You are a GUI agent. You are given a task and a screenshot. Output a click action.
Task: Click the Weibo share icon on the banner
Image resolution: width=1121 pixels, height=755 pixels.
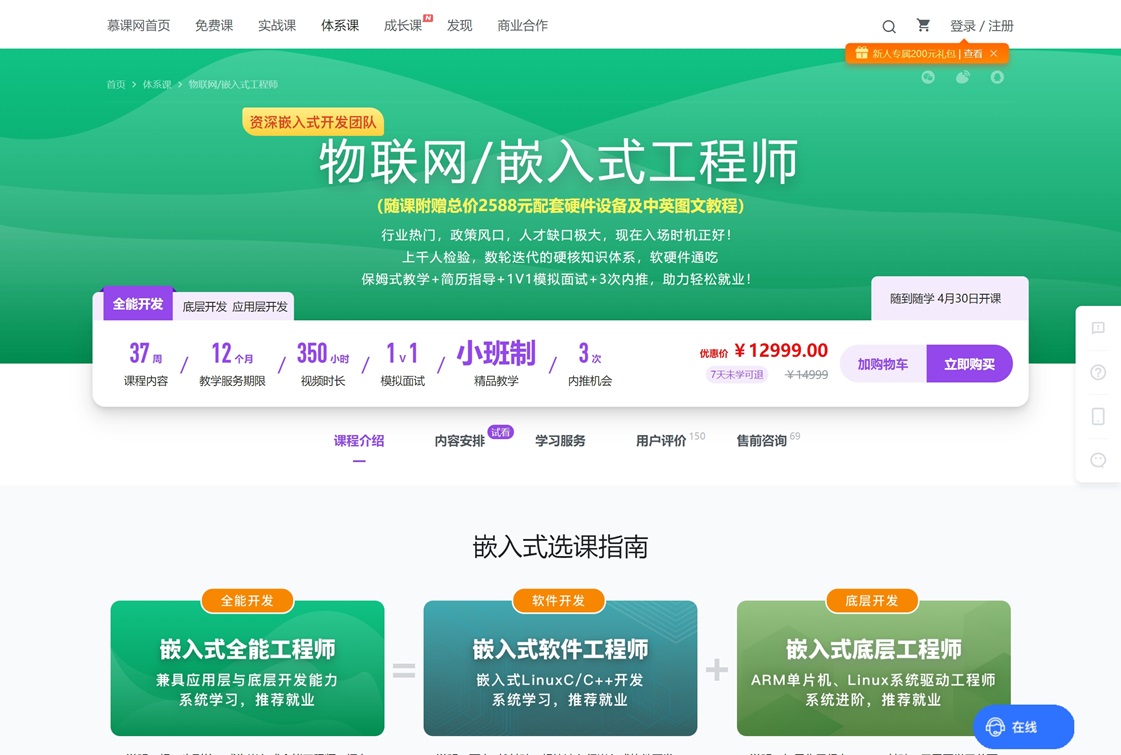tap(961, 77)
